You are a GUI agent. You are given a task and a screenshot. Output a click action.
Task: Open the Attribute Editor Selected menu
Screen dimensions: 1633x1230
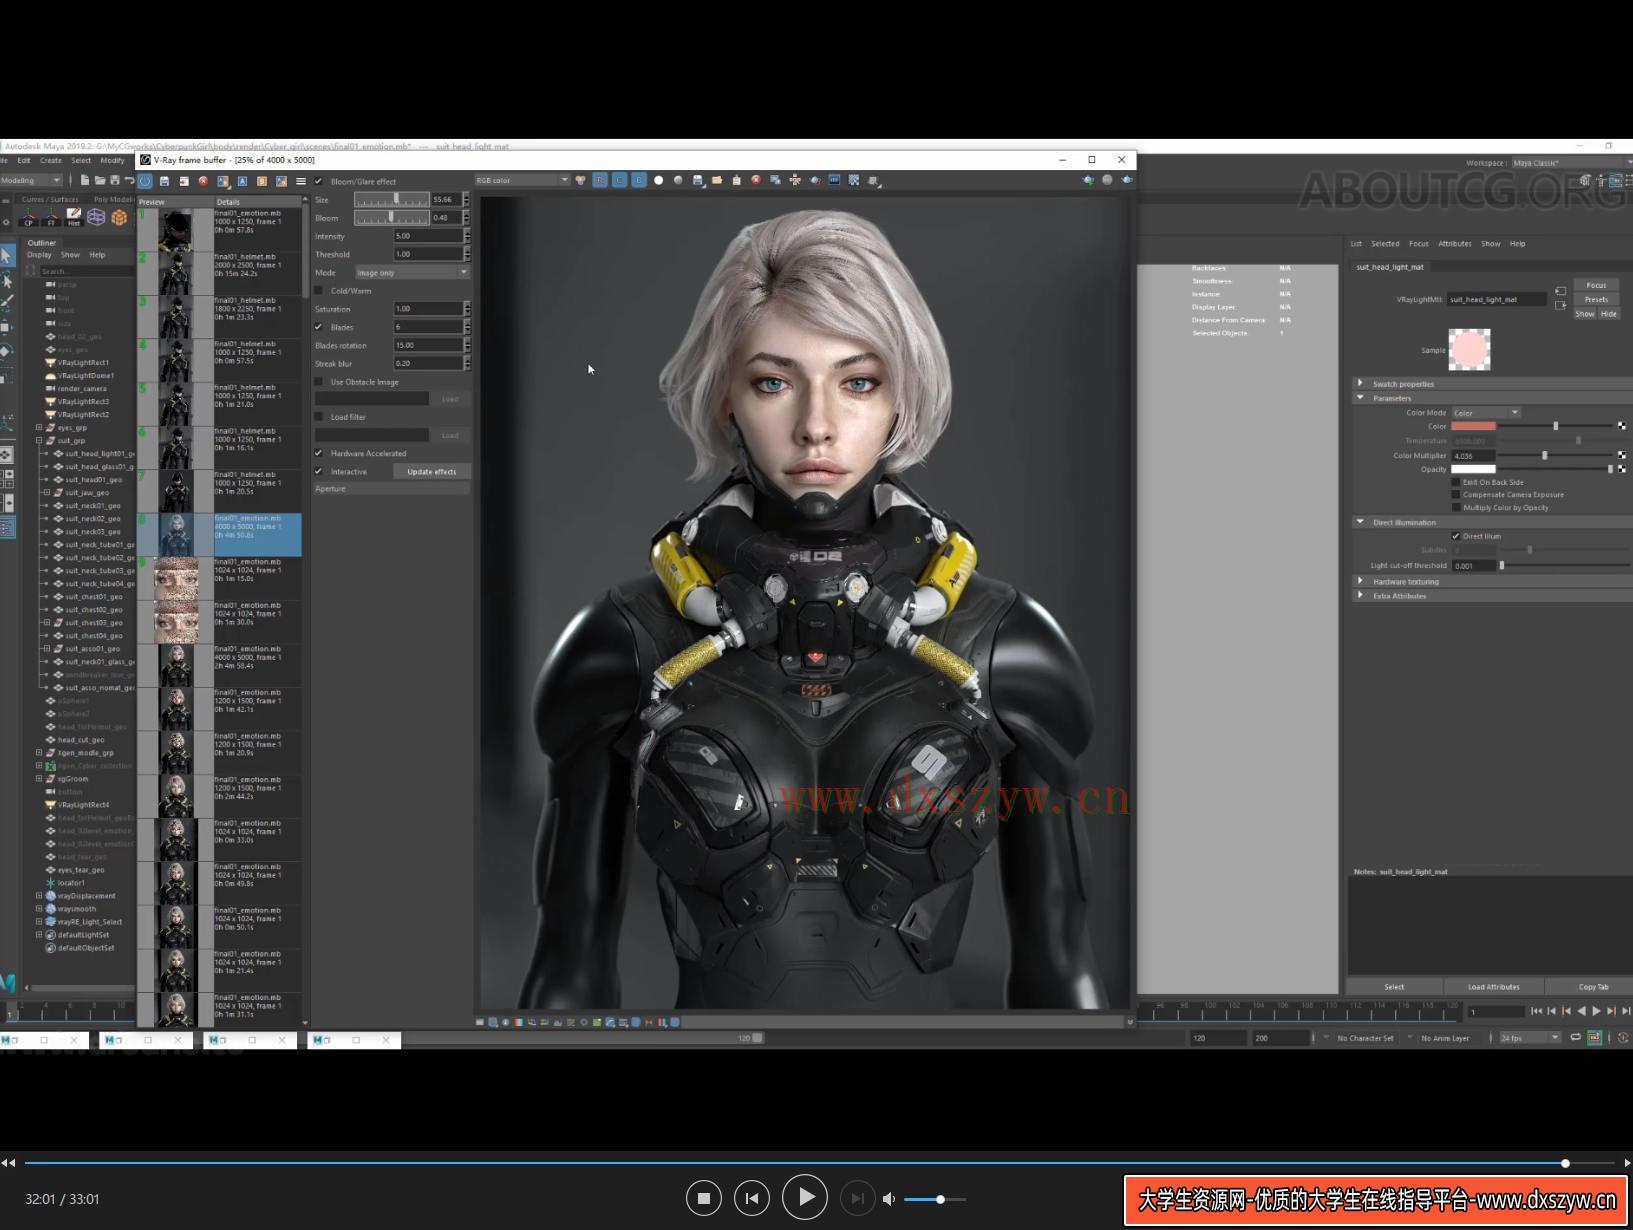click(1385, 244)
